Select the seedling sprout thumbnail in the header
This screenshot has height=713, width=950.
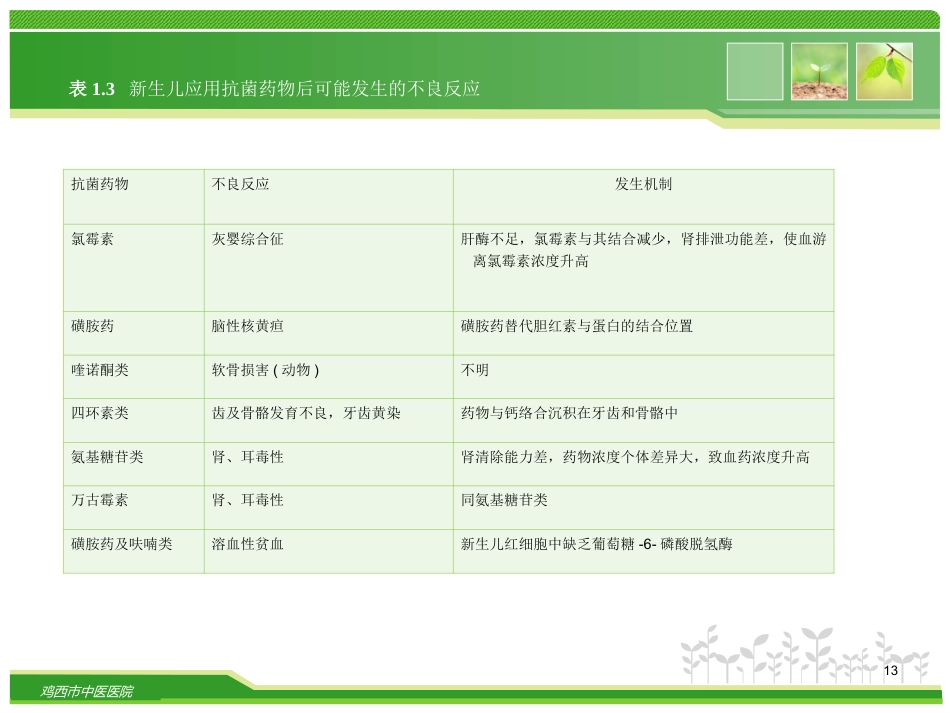[x=819, y=71]
